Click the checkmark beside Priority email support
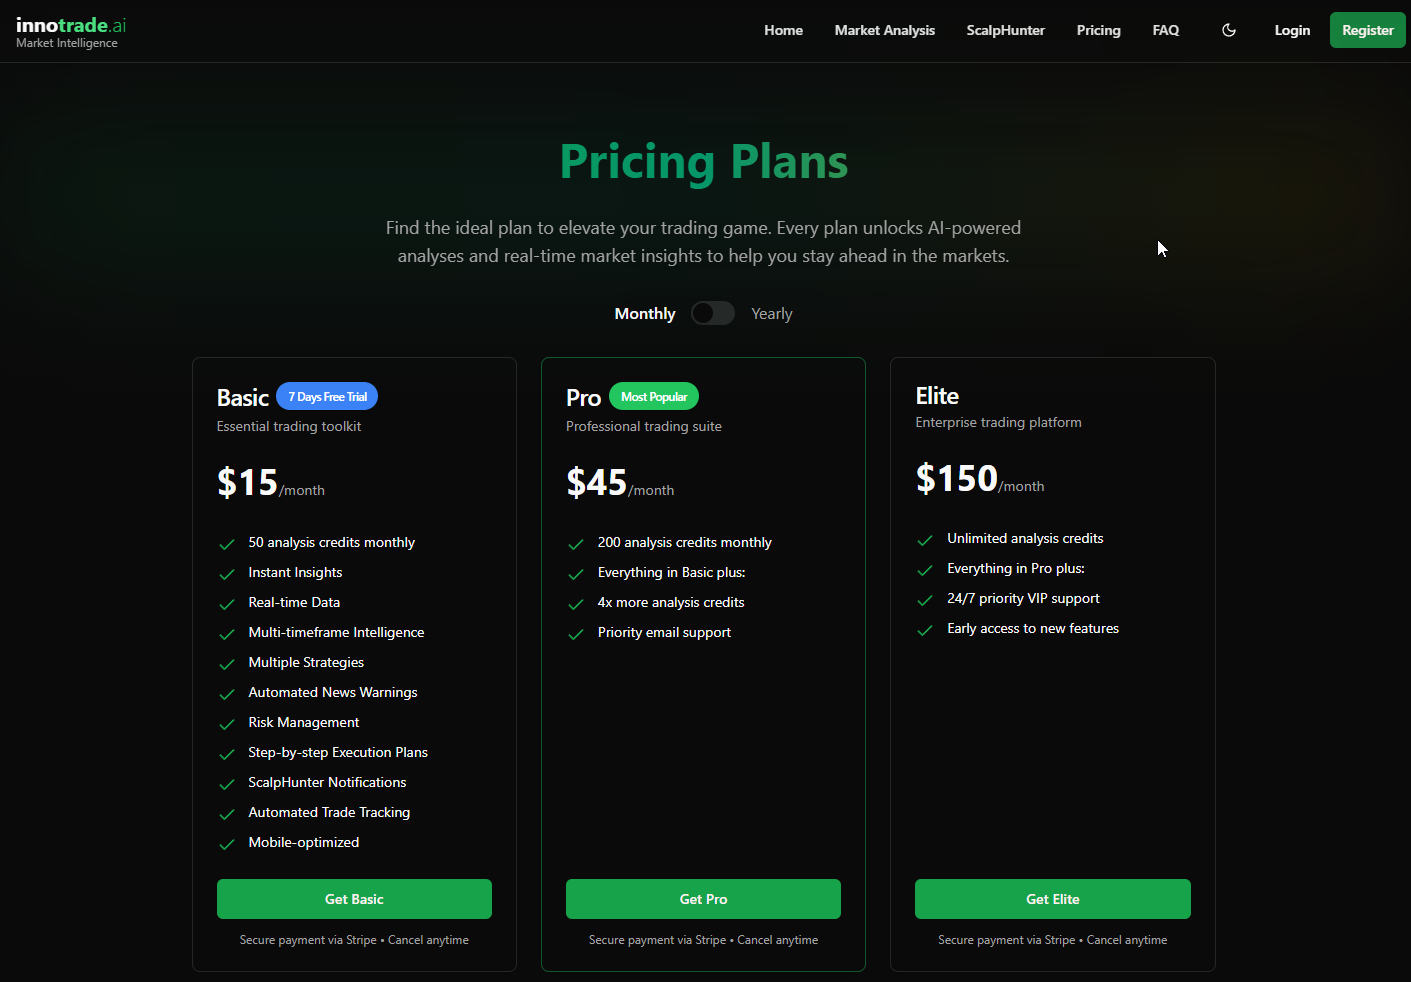The width and height of the screenshot is (1411, 982). click(576, 633)
